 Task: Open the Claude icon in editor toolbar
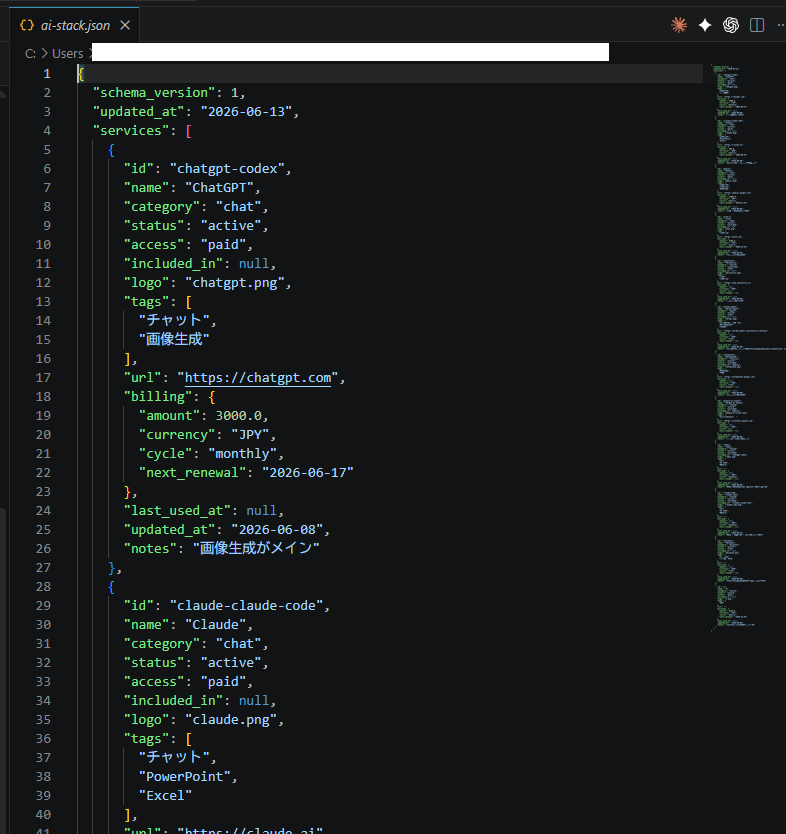tap(679, 25)
